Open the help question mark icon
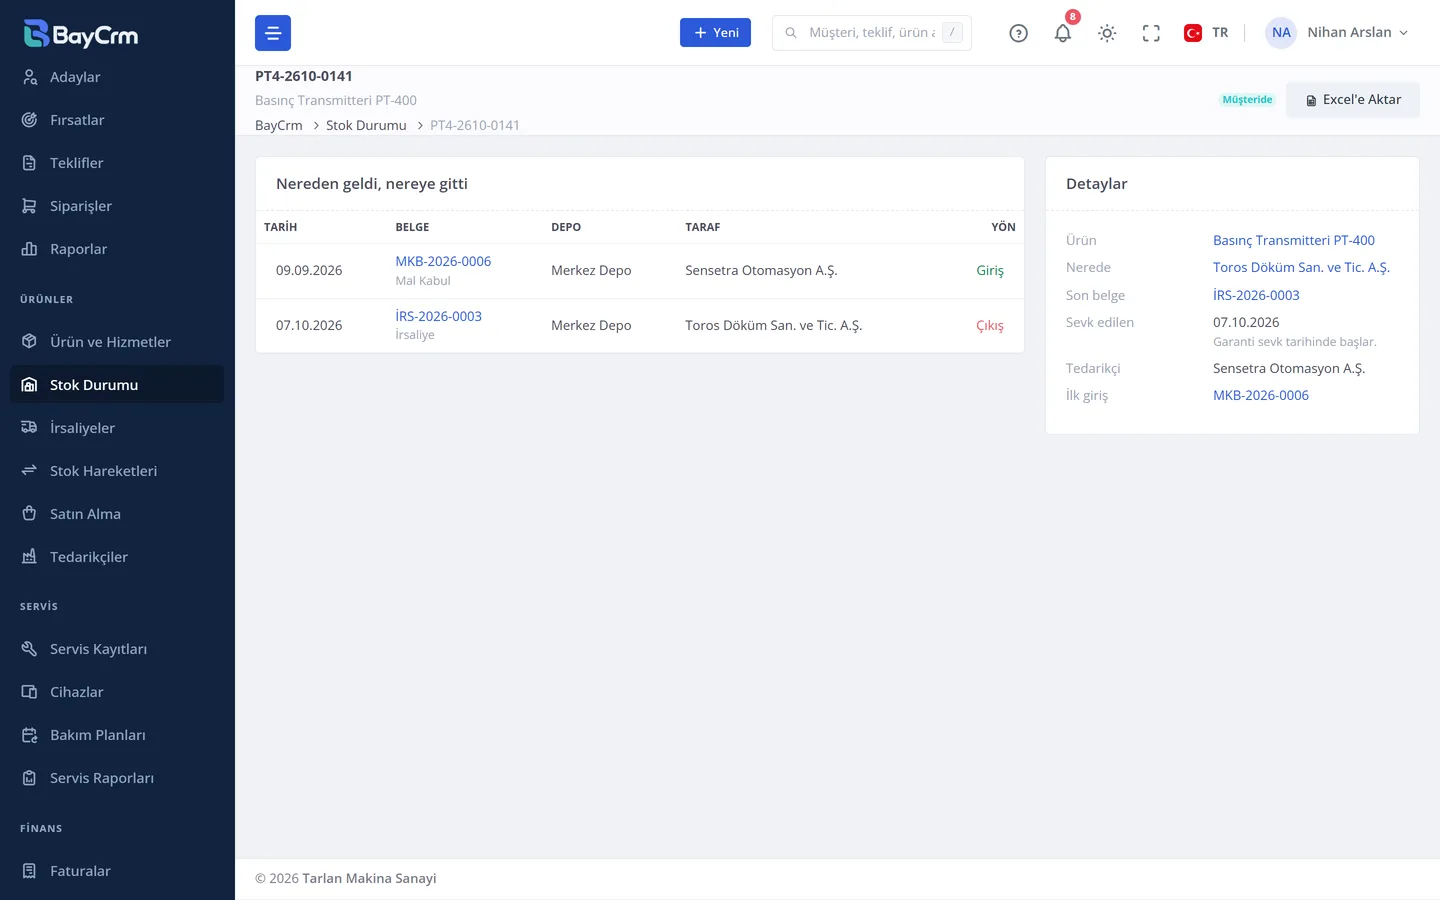Image resolution: width=1440 pixels, height=900 pixels. click(x=1018, y=33)
